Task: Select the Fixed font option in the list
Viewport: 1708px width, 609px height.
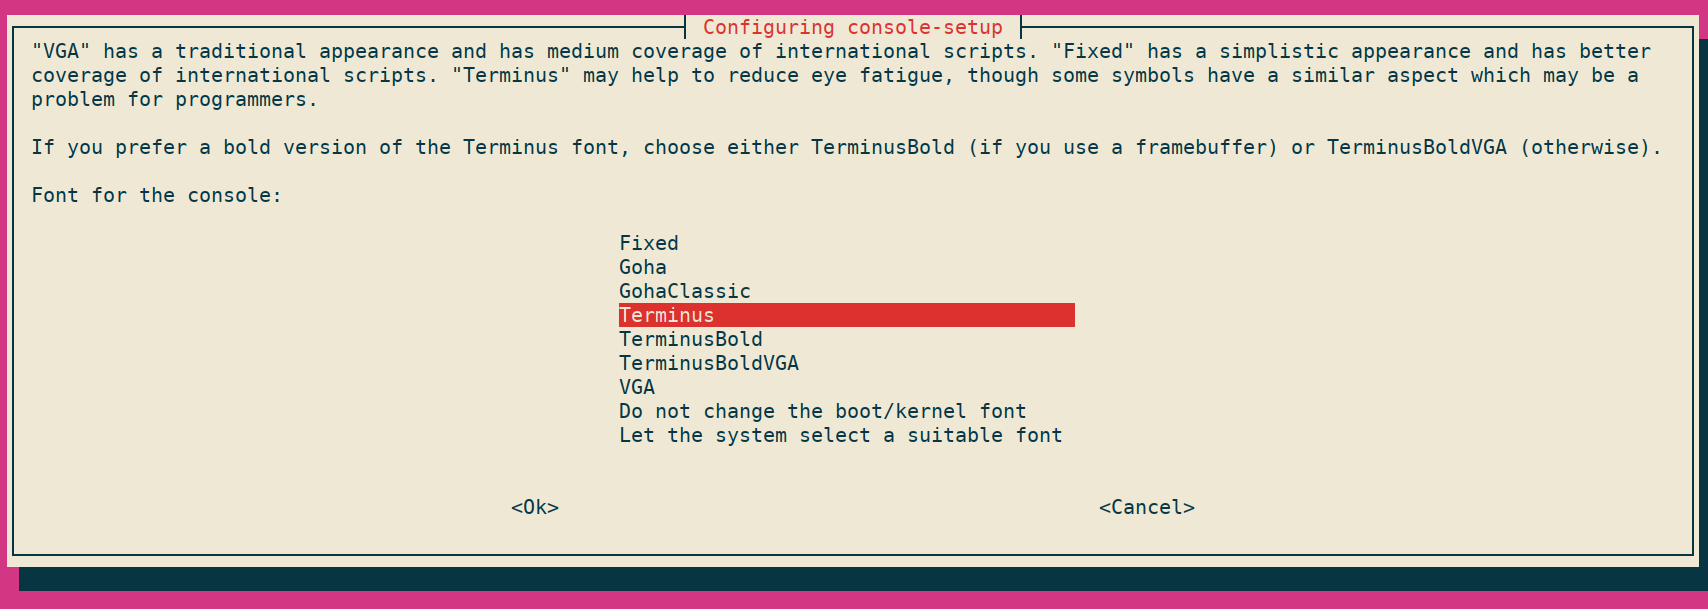Action: click(649, 243)
